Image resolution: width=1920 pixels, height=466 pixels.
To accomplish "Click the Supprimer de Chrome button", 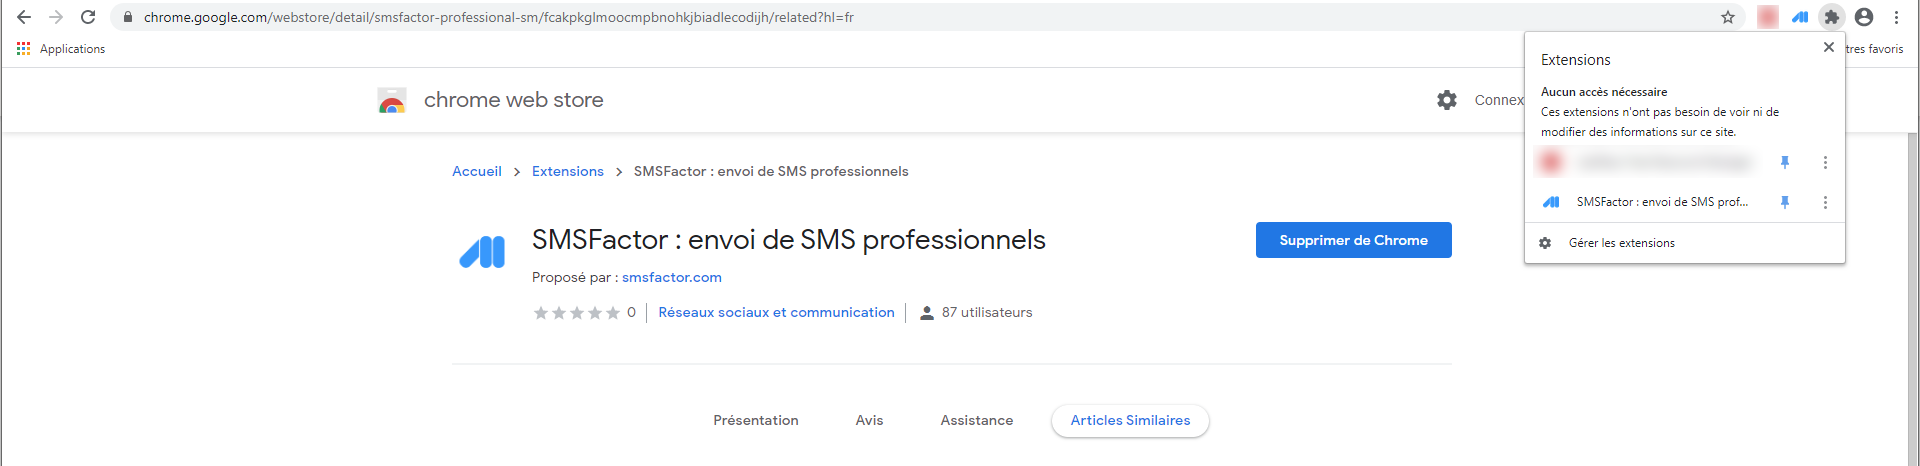I will (x=1354, y=240).
